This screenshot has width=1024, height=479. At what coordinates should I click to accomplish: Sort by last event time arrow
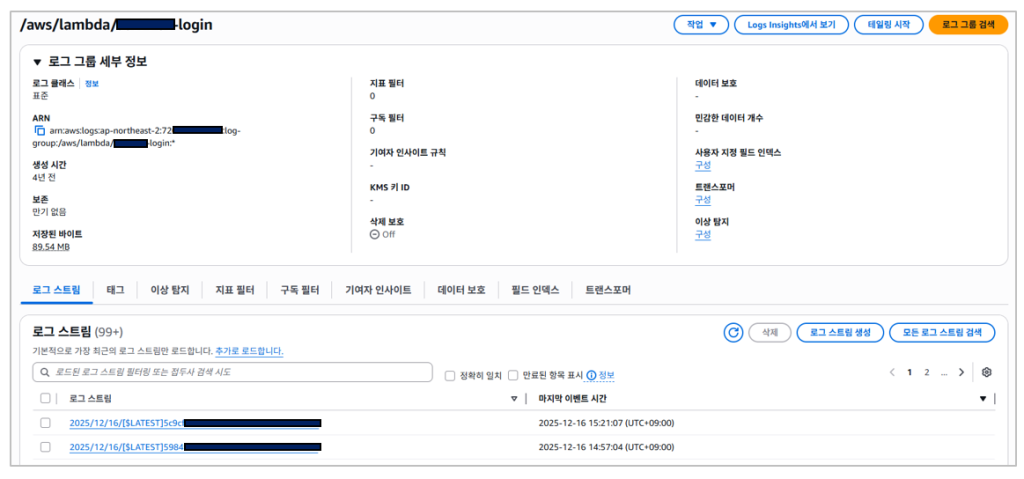[x=982, y=398]
